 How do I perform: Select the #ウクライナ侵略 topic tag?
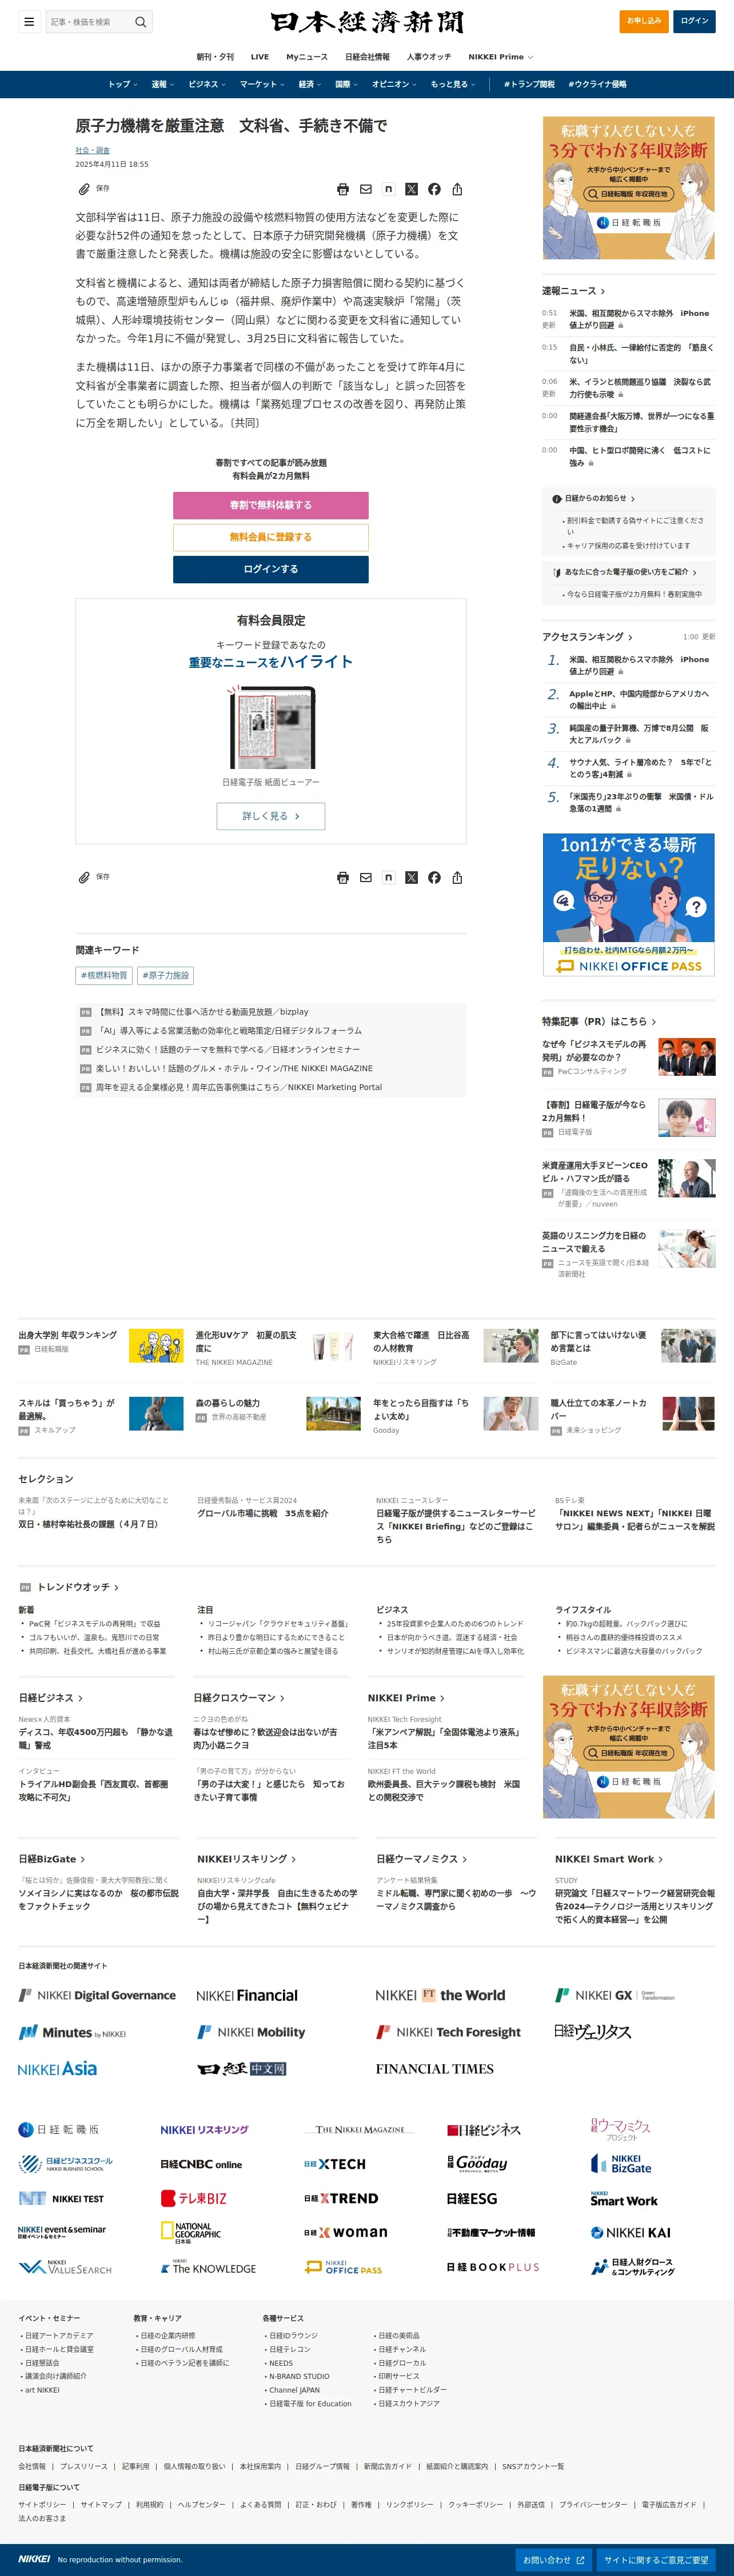(597, 84)
